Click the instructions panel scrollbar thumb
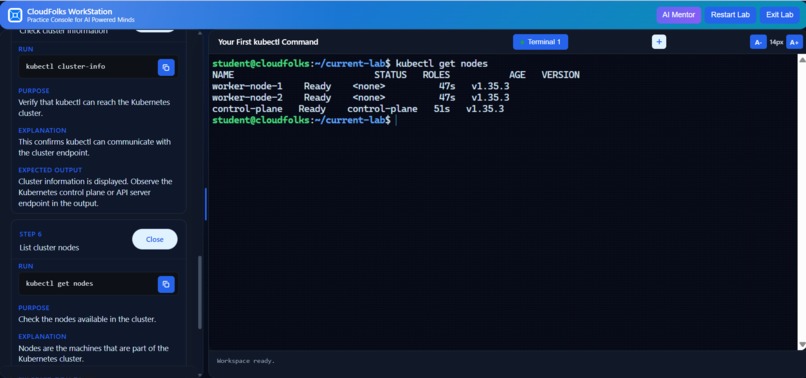 coord(200,293)
